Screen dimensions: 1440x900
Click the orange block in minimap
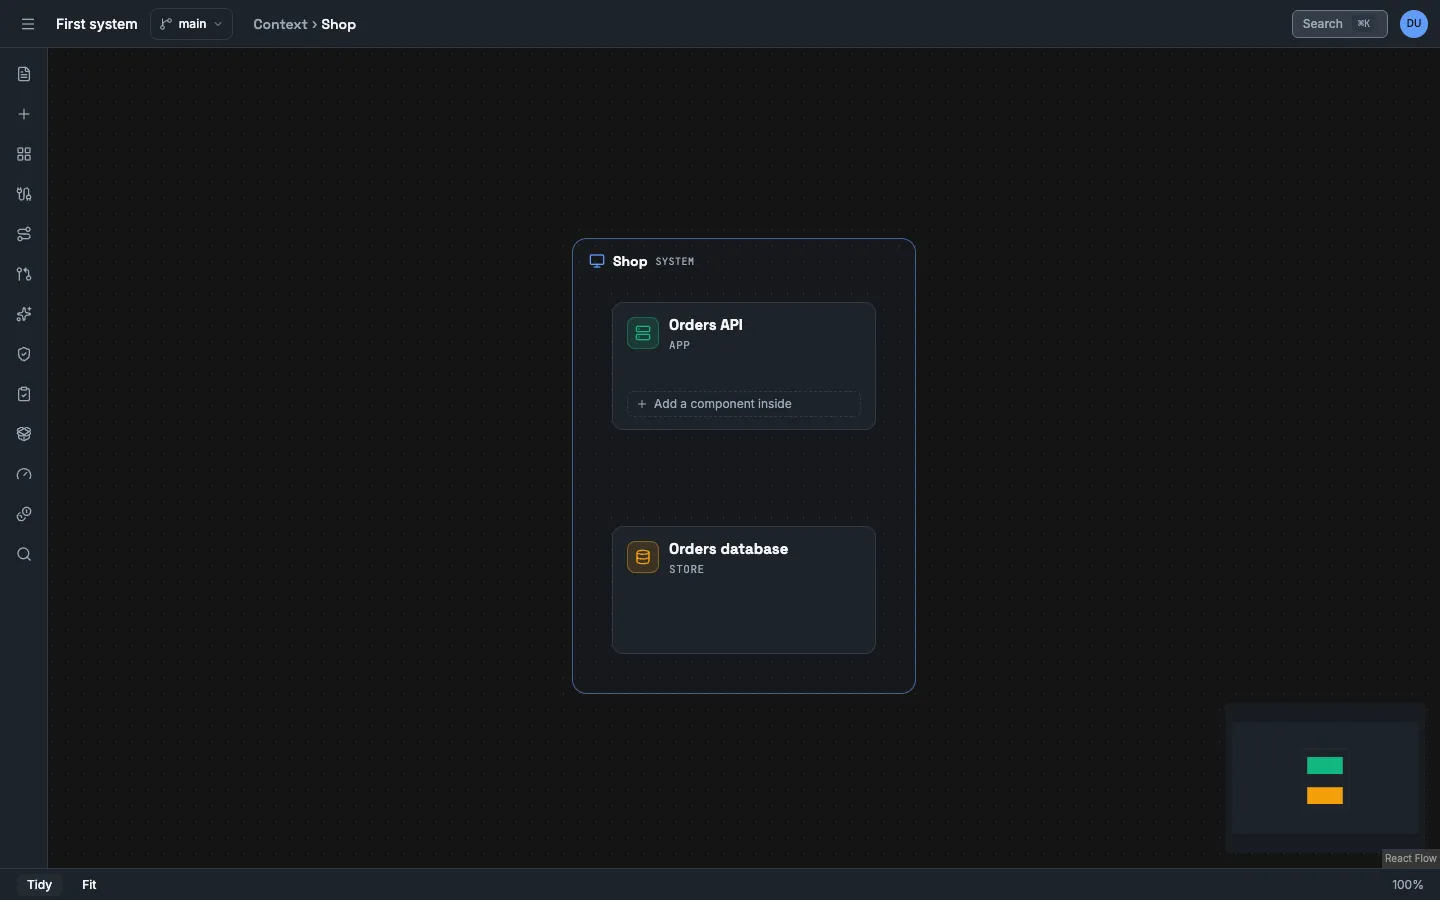[x=1325, y=796]
